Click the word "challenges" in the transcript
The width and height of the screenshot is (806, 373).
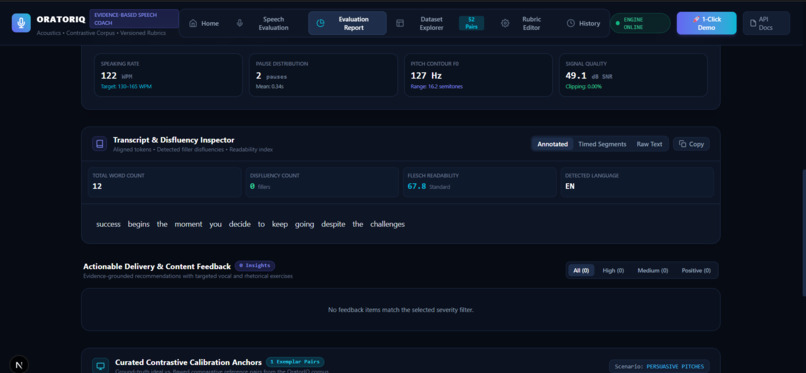click(x=388, y=225)
